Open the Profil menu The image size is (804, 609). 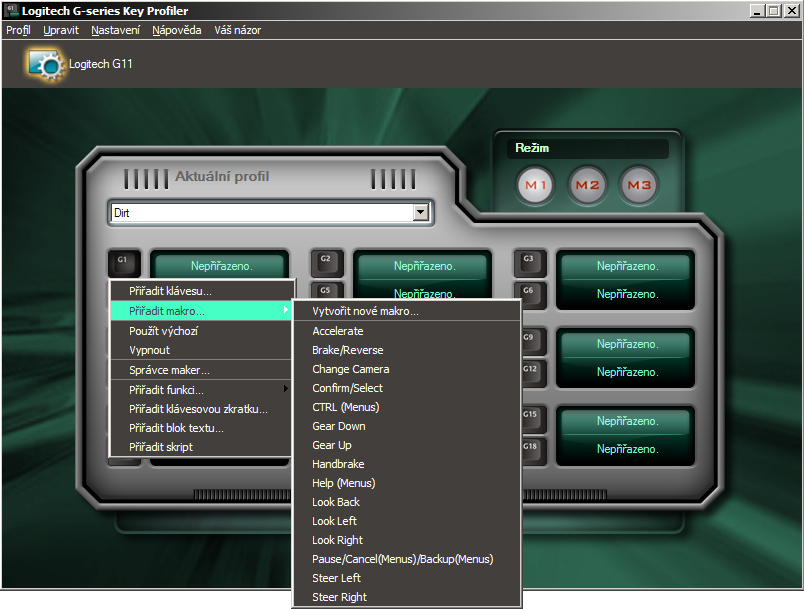tap(18, 30)
